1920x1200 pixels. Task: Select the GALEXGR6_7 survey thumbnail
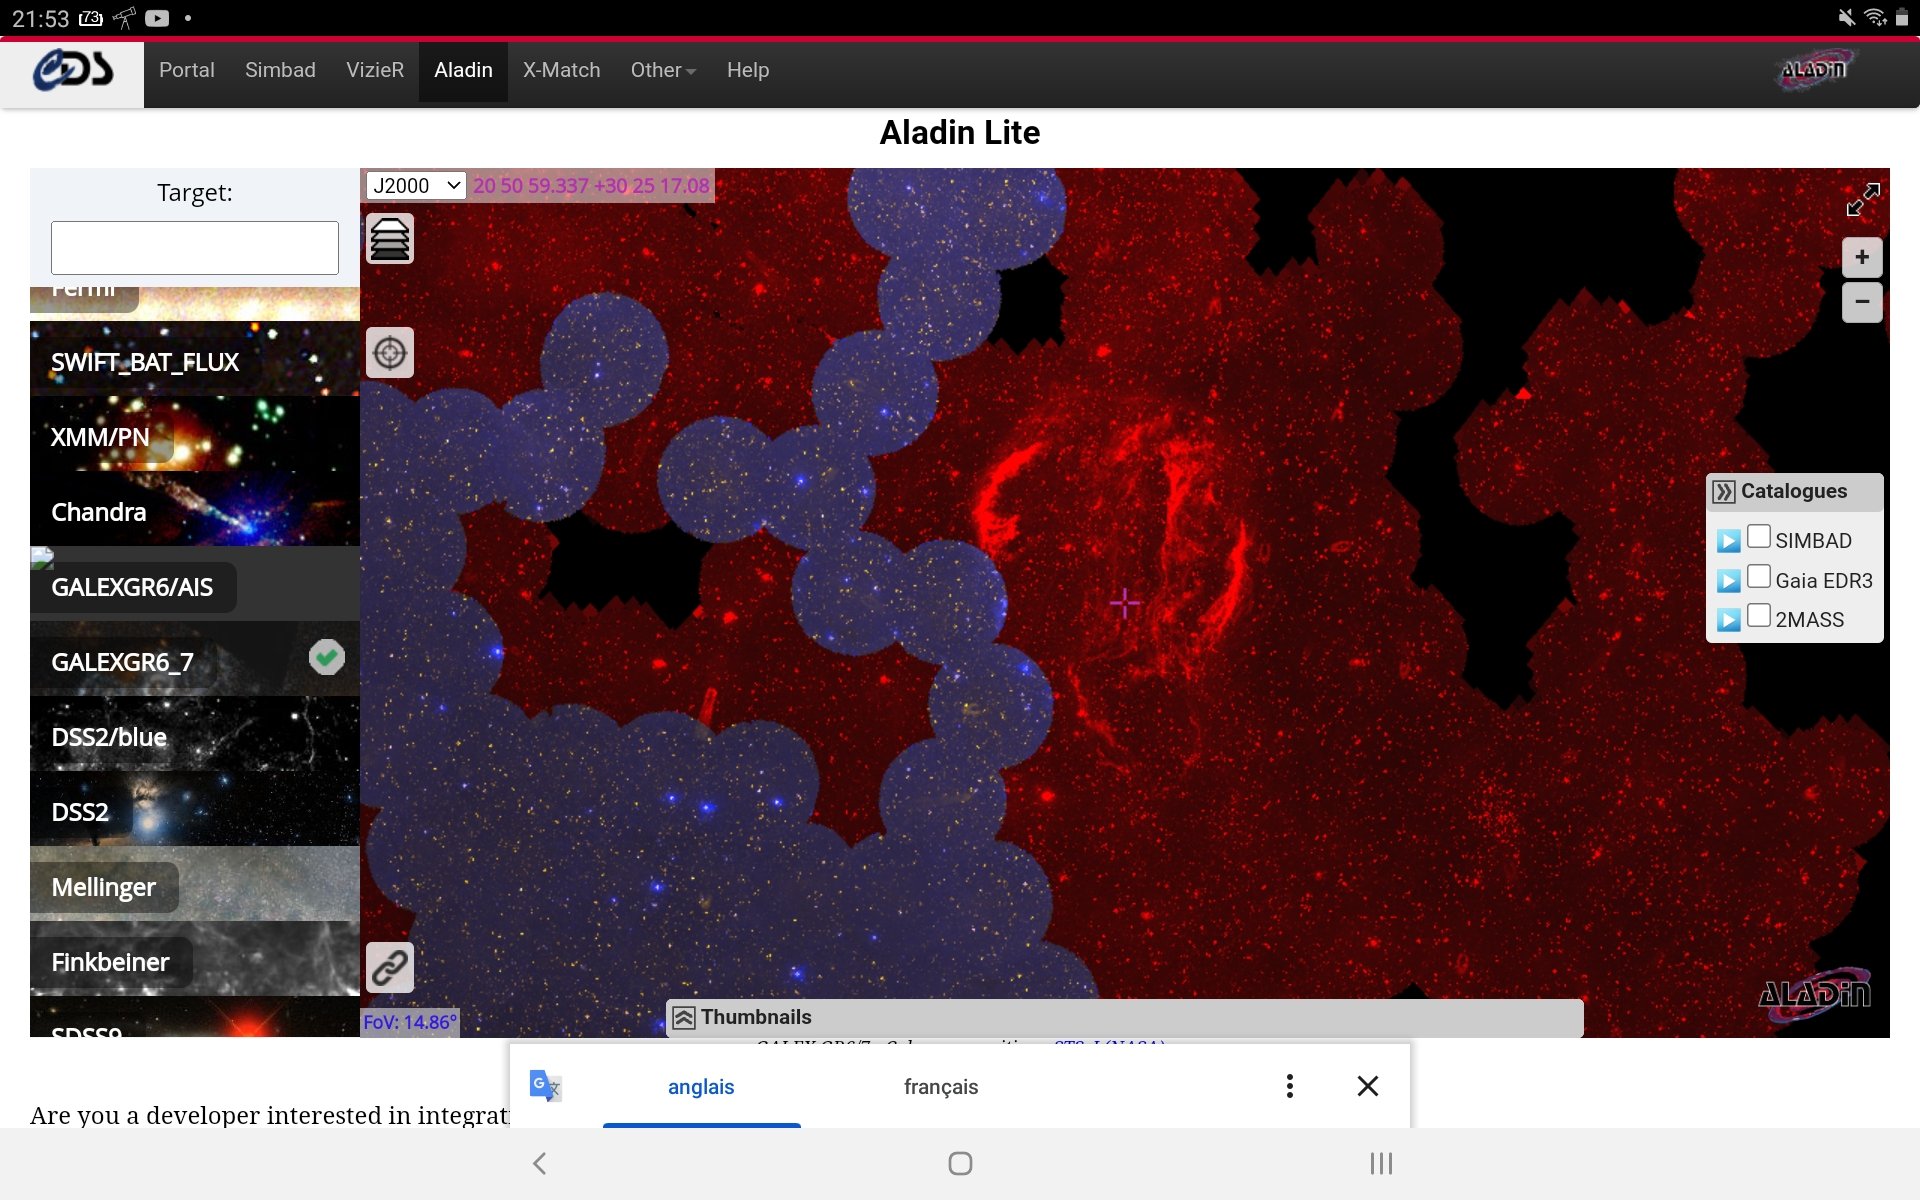tap(195, 659)
